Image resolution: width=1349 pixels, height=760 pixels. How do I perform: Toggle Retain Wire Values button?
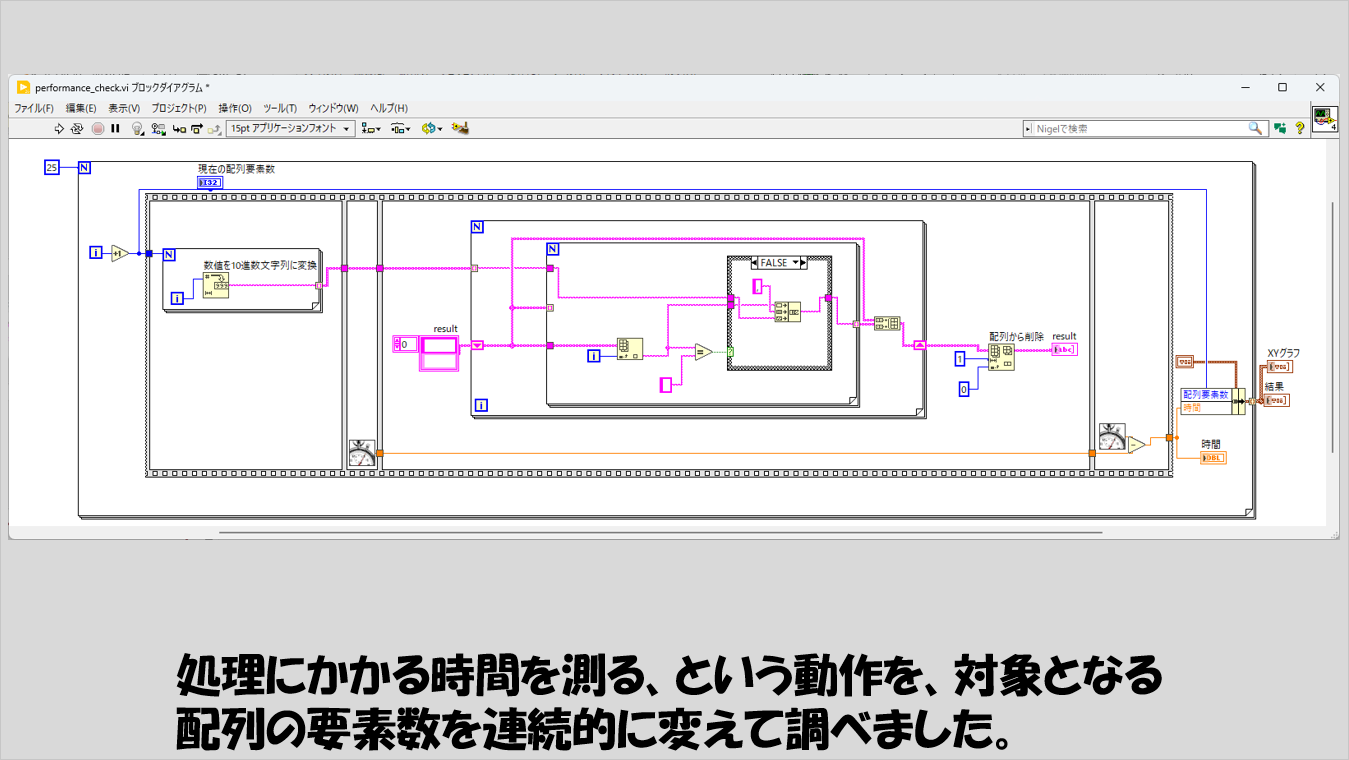point(158,129)
